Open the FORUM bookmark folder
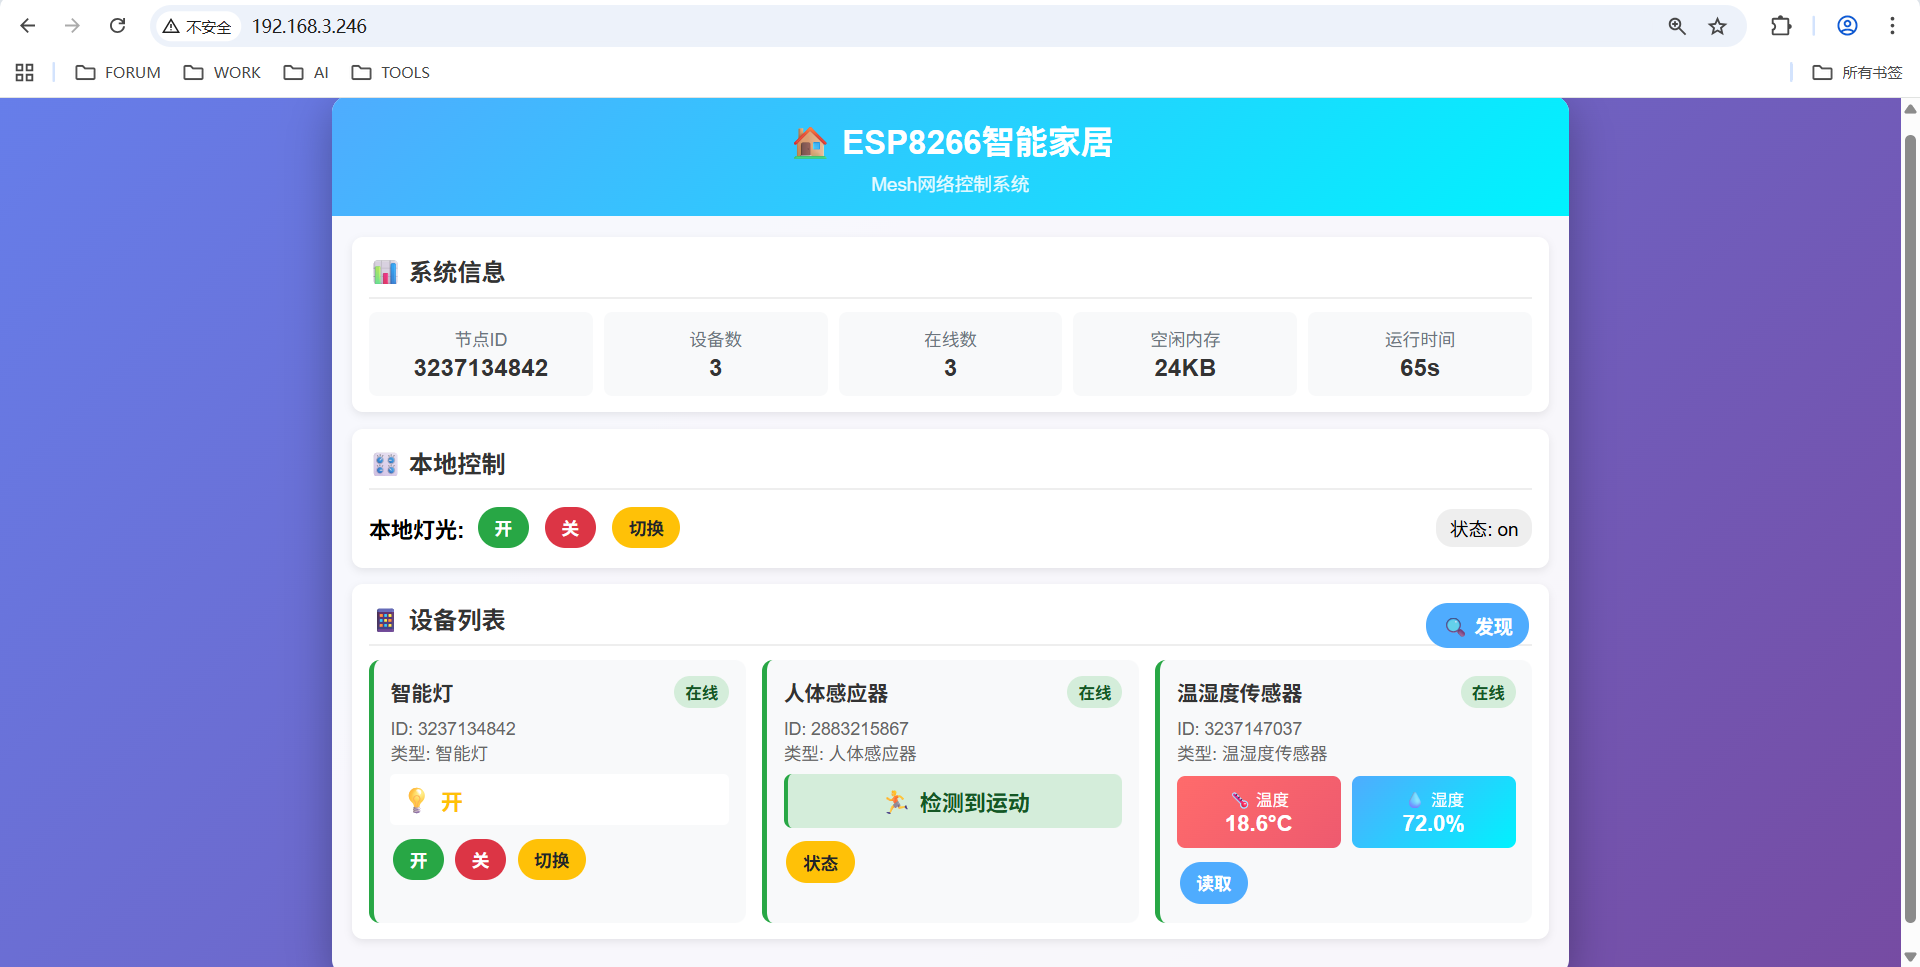The width and height of the screenshot is (1920, 967). [118, 73]
